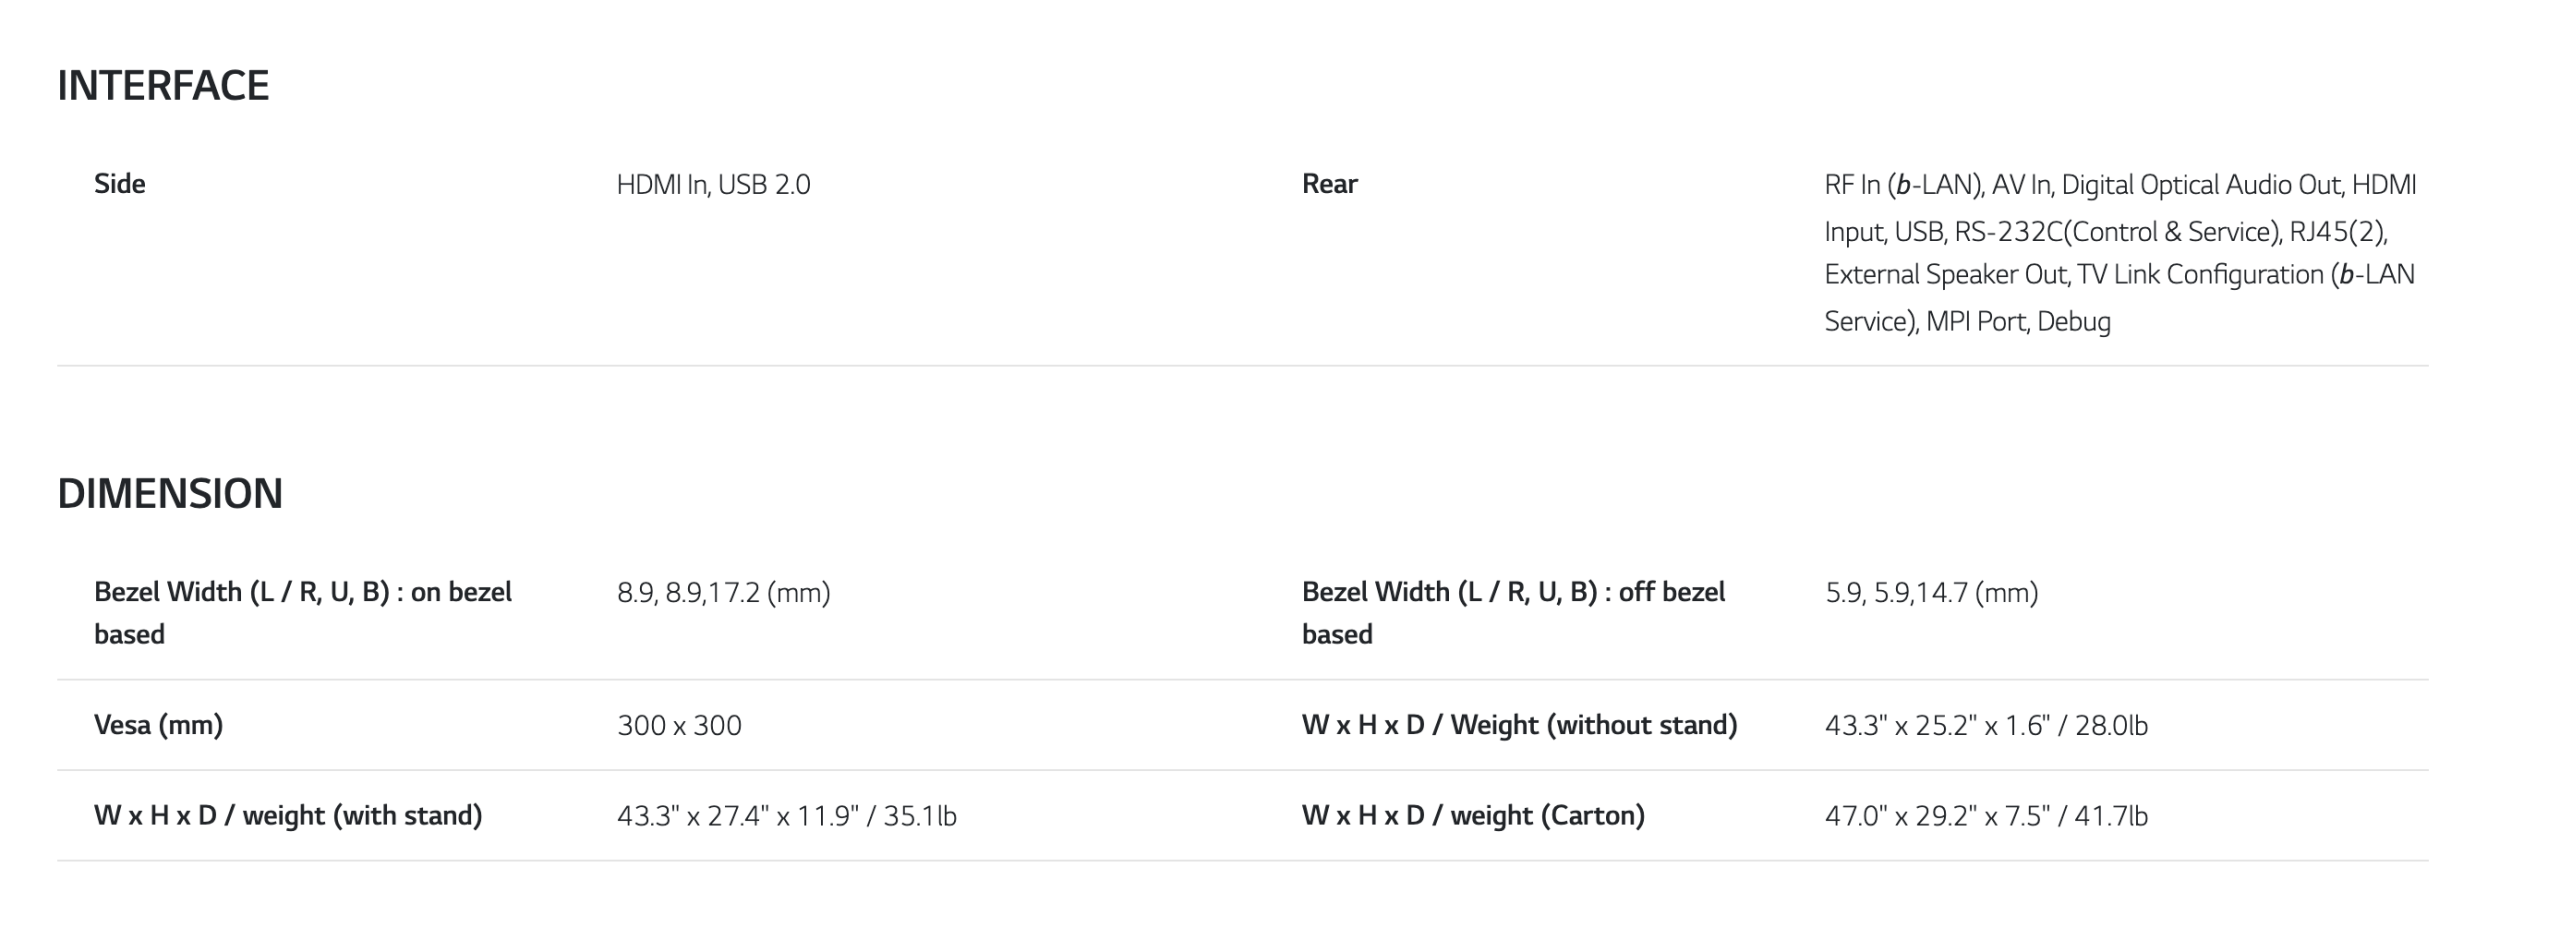Viewport: 2560px width, 940px height.
Task: Click the Weight (without stand) label
Action: point(1519,725)
